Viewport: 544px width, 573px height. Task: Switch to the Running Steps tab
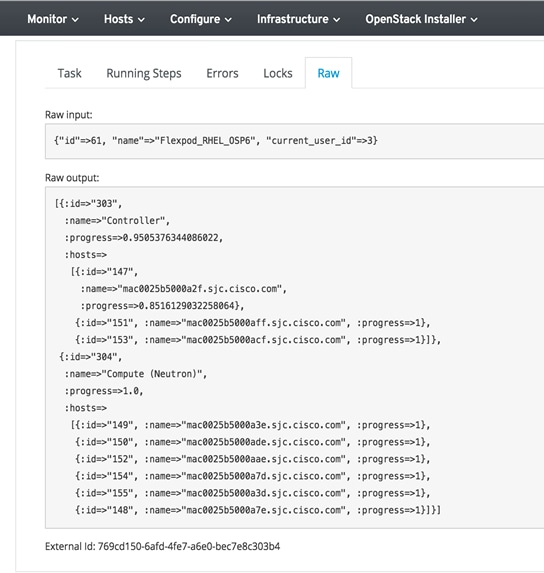click(144, 73)
